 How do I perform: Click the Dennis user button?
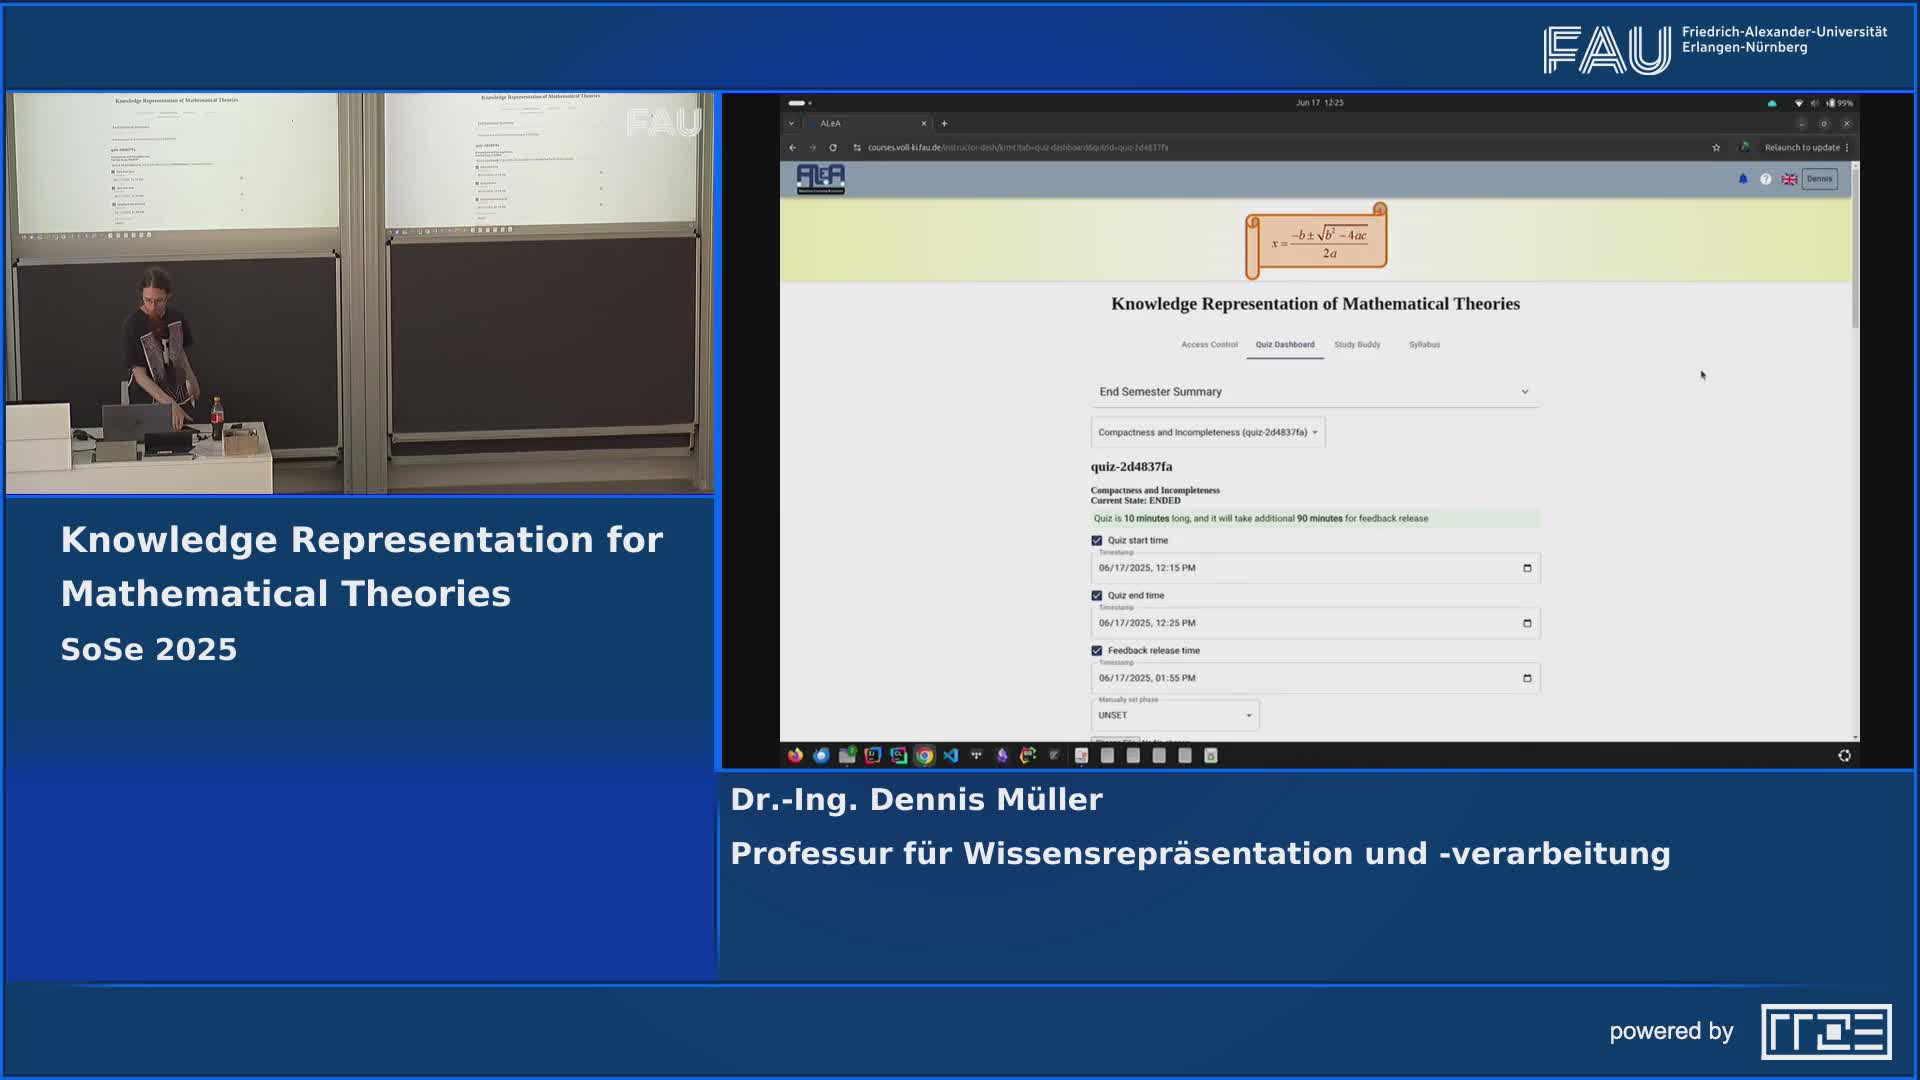pyautogui.click(x=1819, y=179)
